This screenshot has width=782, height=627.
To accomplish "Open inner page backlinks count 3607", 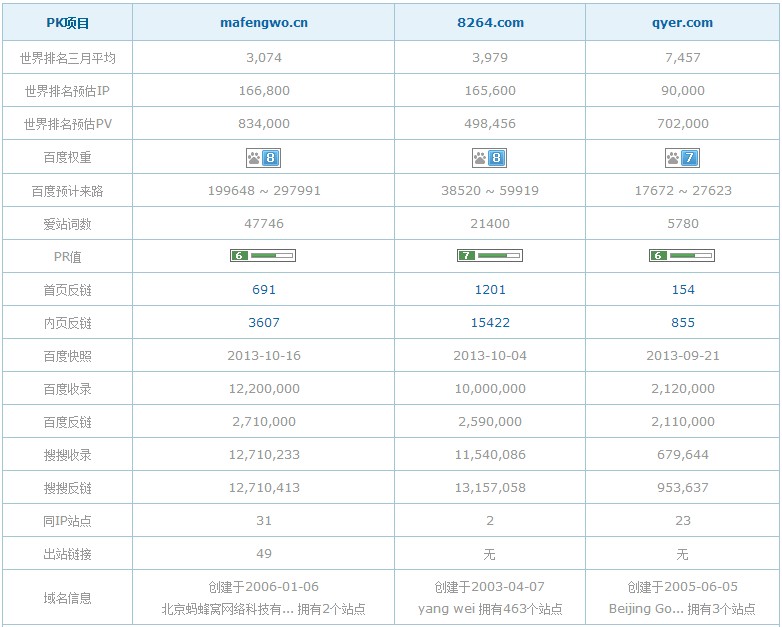I will click(x=264, y=322).
